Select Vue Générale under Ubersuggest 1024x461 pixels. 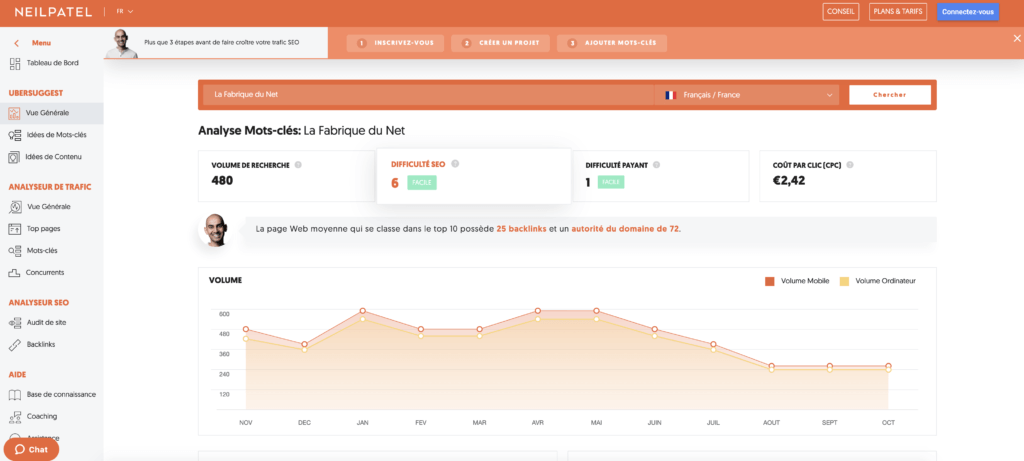[x=47, y=113]
